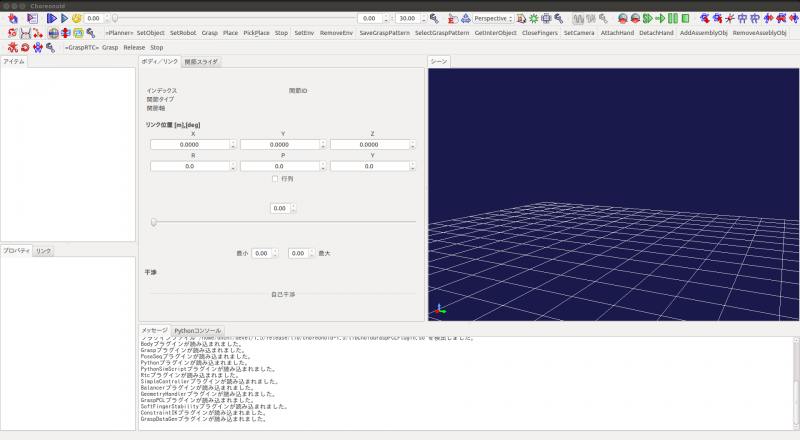Click the SetObject planner button
The image size is (800, 440).
[x=150, y=33]
